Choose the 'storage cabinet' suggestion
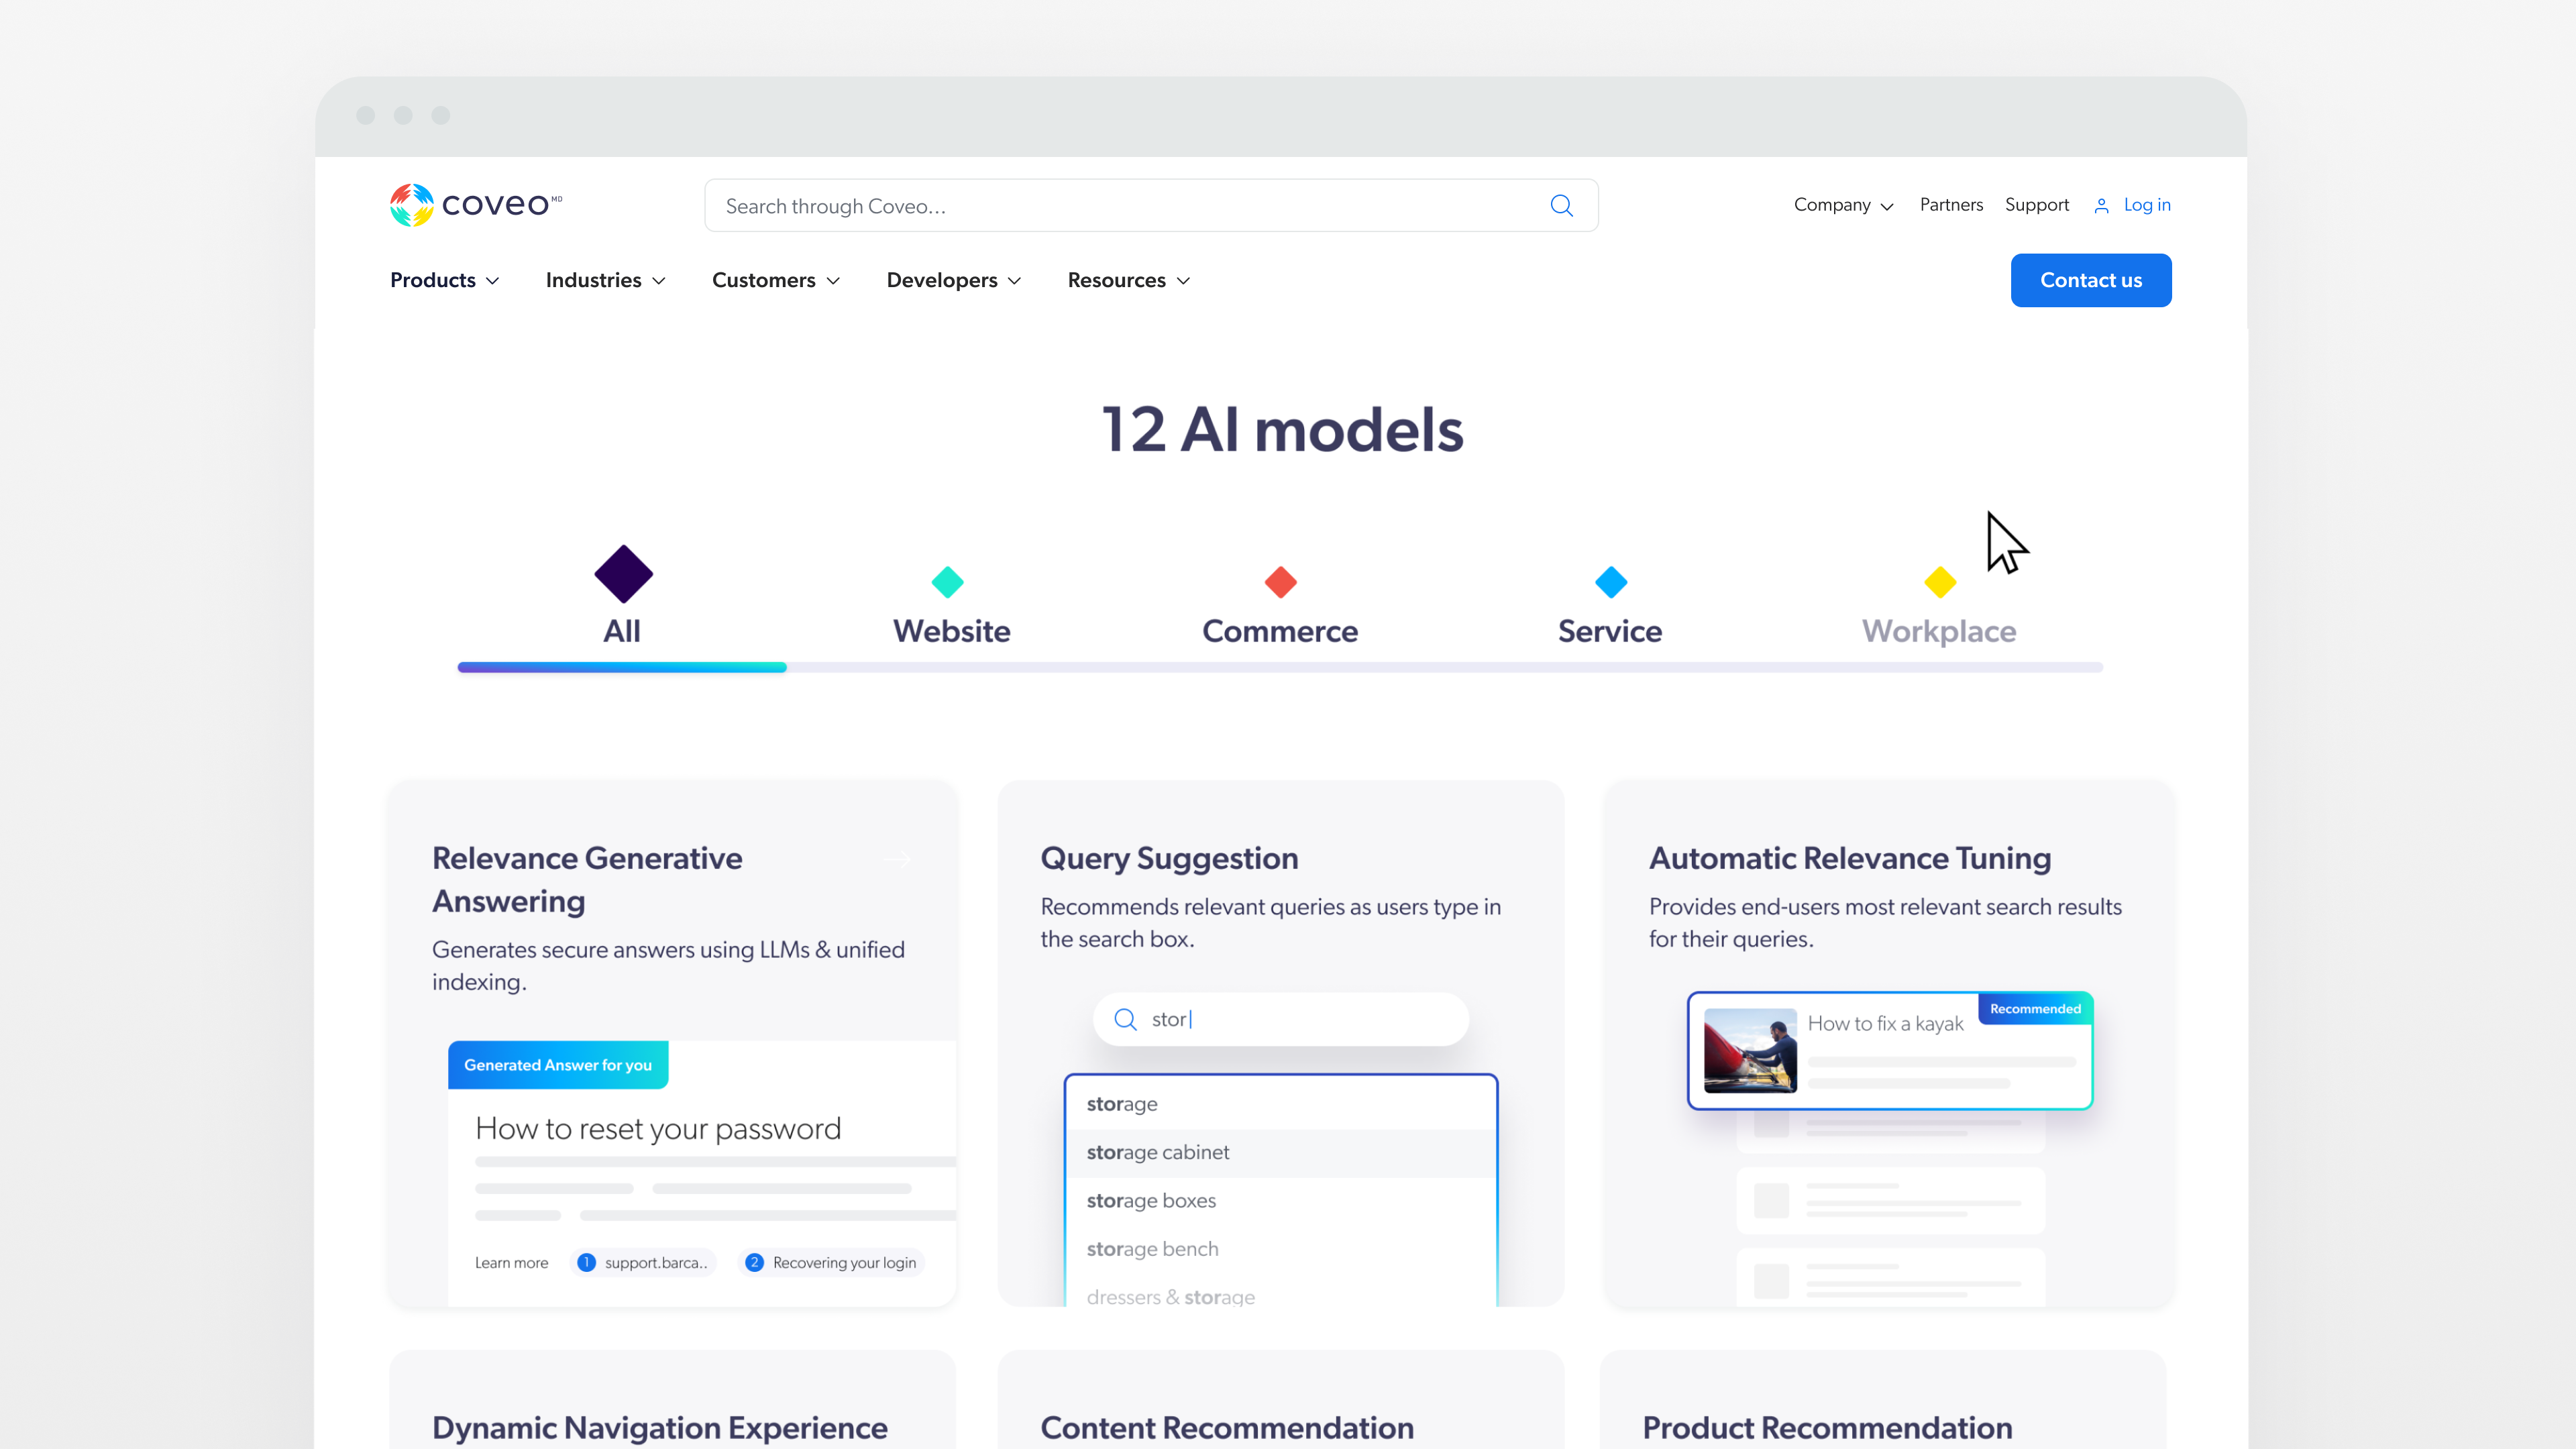This screenshot has height=1449, width=2576. pyautogui.click(x=1280, y=1152)
